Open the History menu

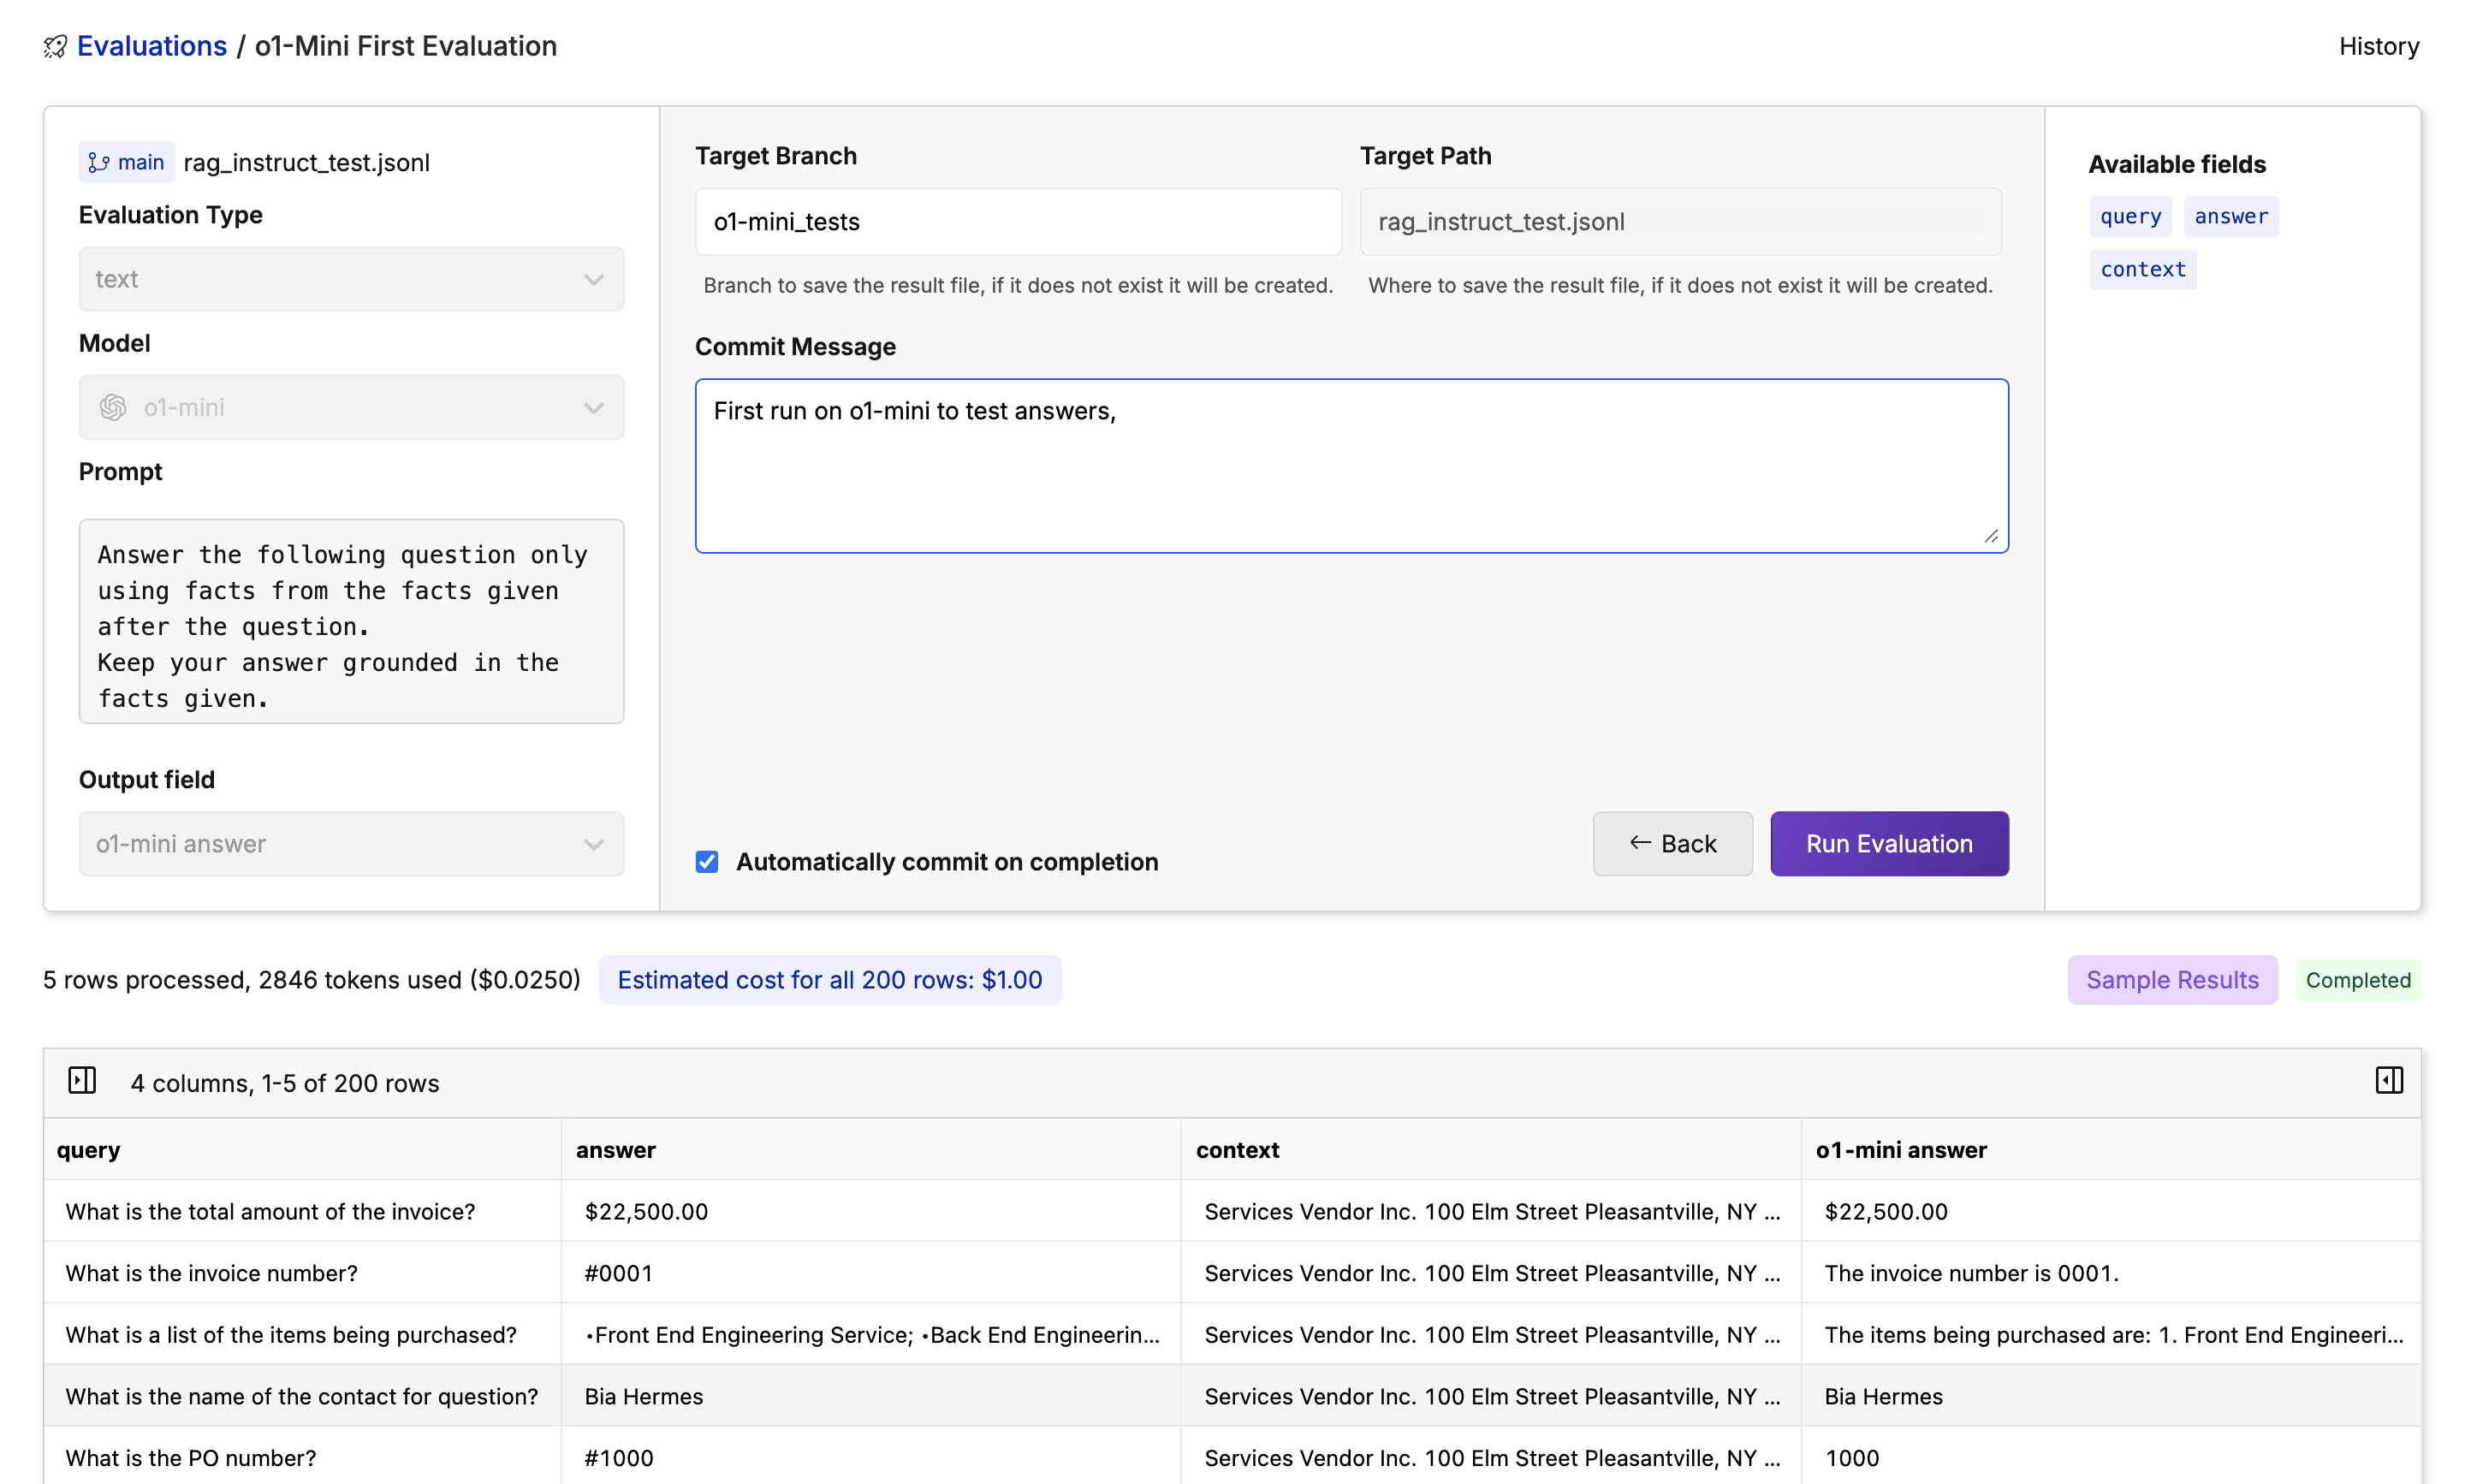tap(2378, 46)
